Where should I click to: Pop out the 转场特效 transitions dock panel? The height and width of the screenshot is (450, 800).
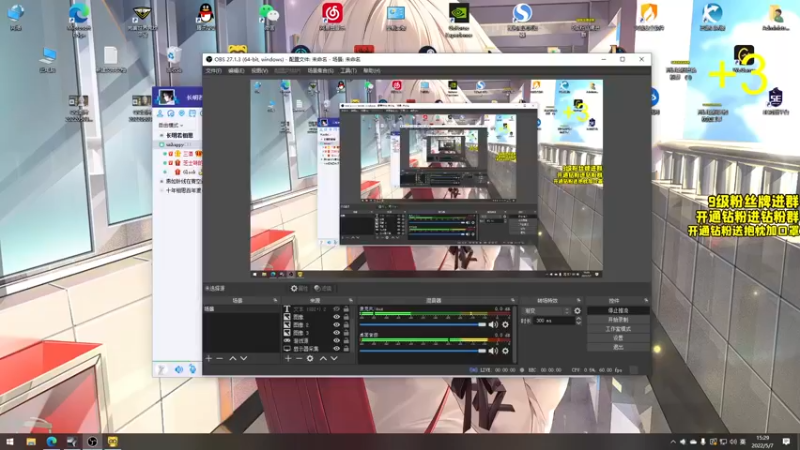[x=579, y=301]
